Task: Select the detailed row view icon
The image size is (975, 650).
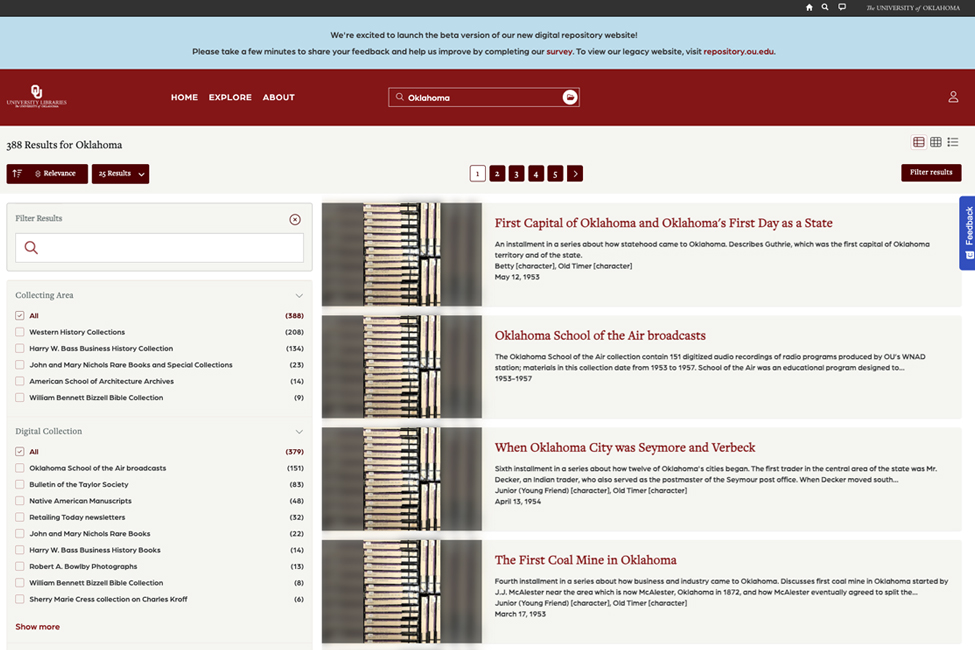Action: coord(918,141)
